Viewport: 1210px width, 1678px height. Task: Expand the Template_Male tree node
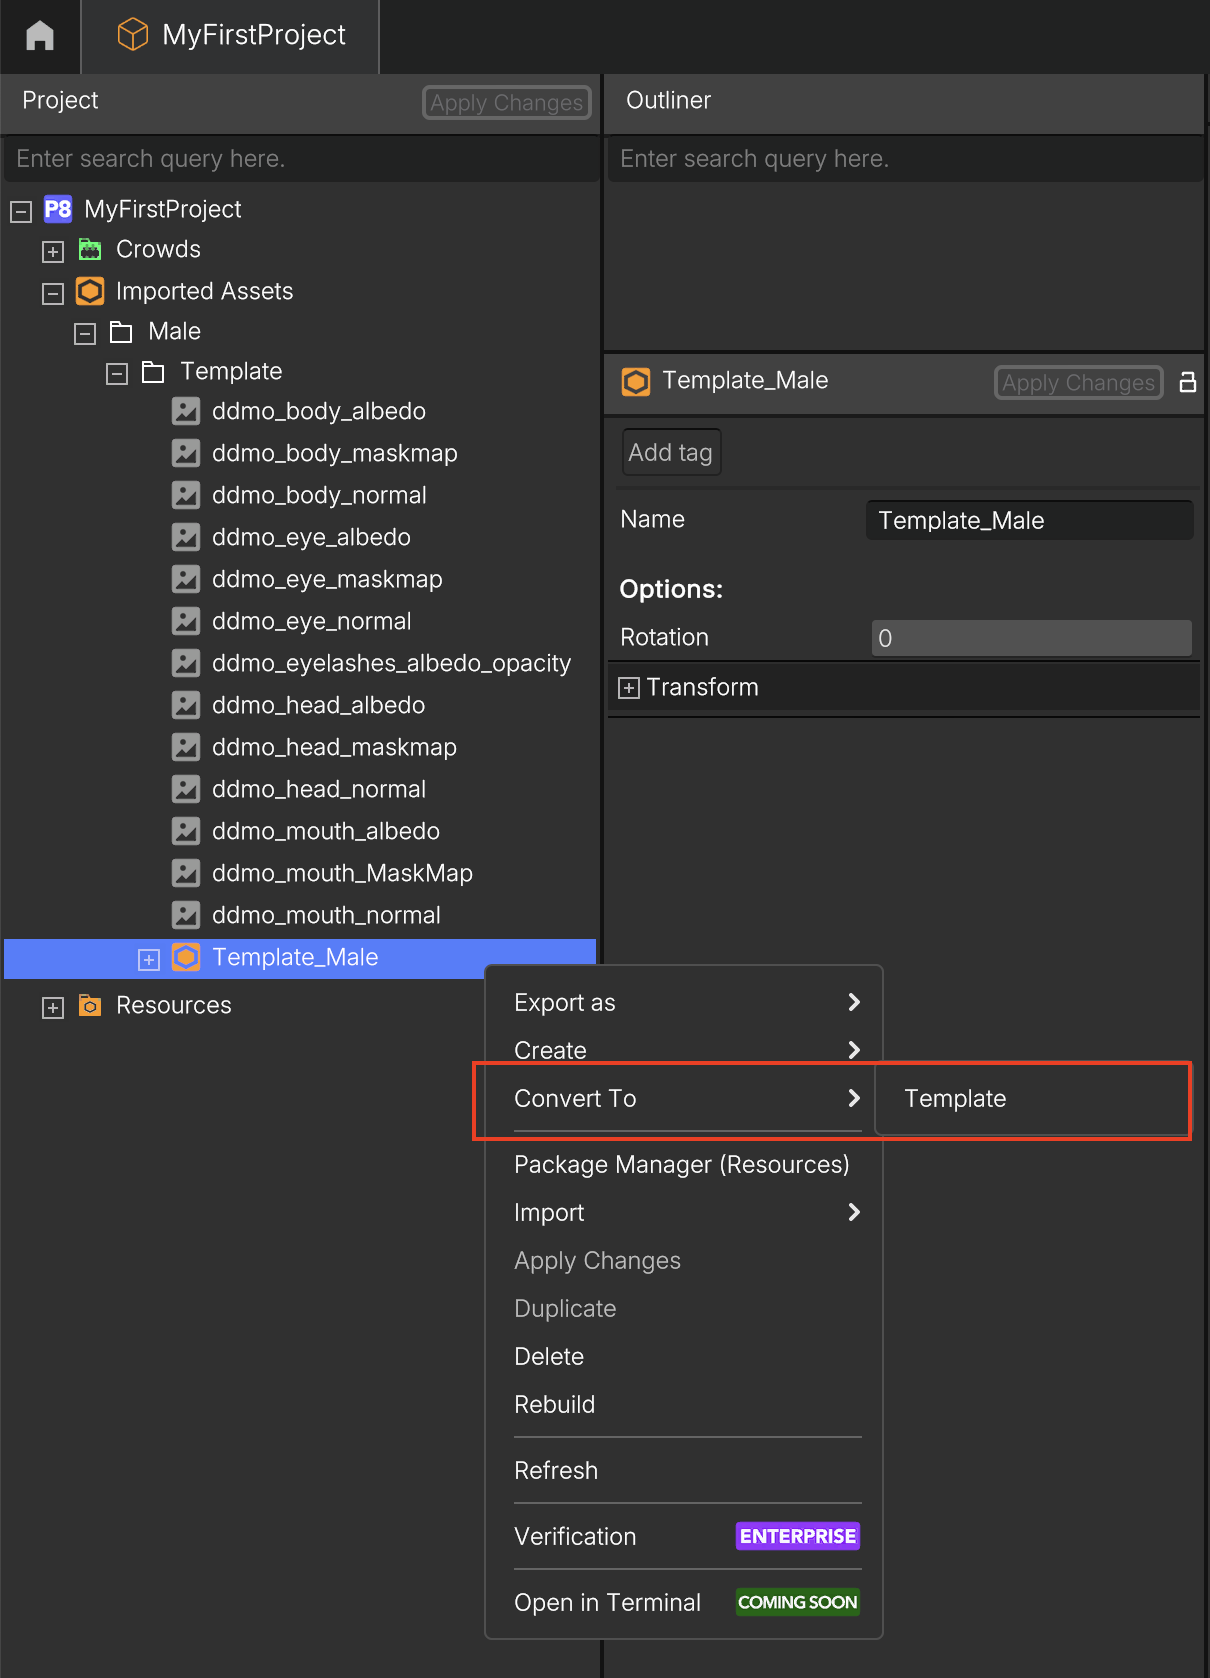149,960
